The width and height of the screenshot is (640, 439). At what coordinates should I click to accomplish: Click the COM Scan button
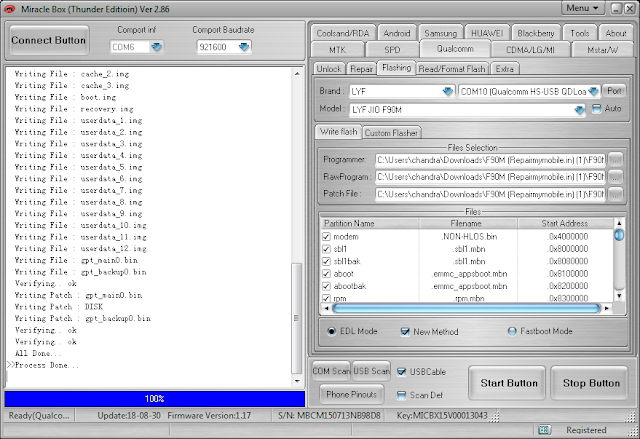click(x=331, y=371)
